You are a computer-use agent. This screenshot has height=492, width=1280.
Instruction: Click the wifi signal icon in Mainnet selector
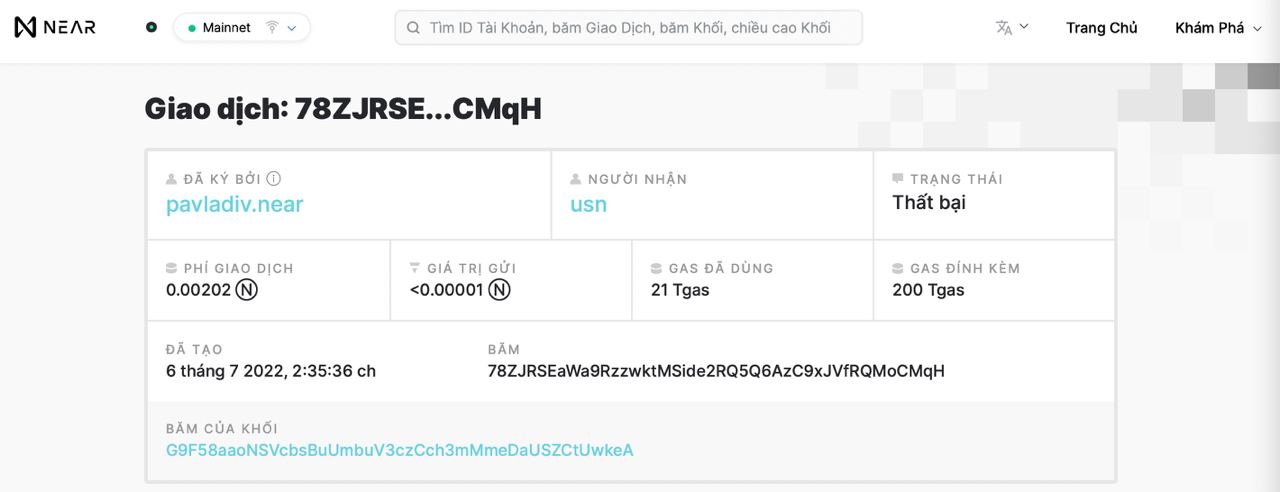tap(272, 28)
